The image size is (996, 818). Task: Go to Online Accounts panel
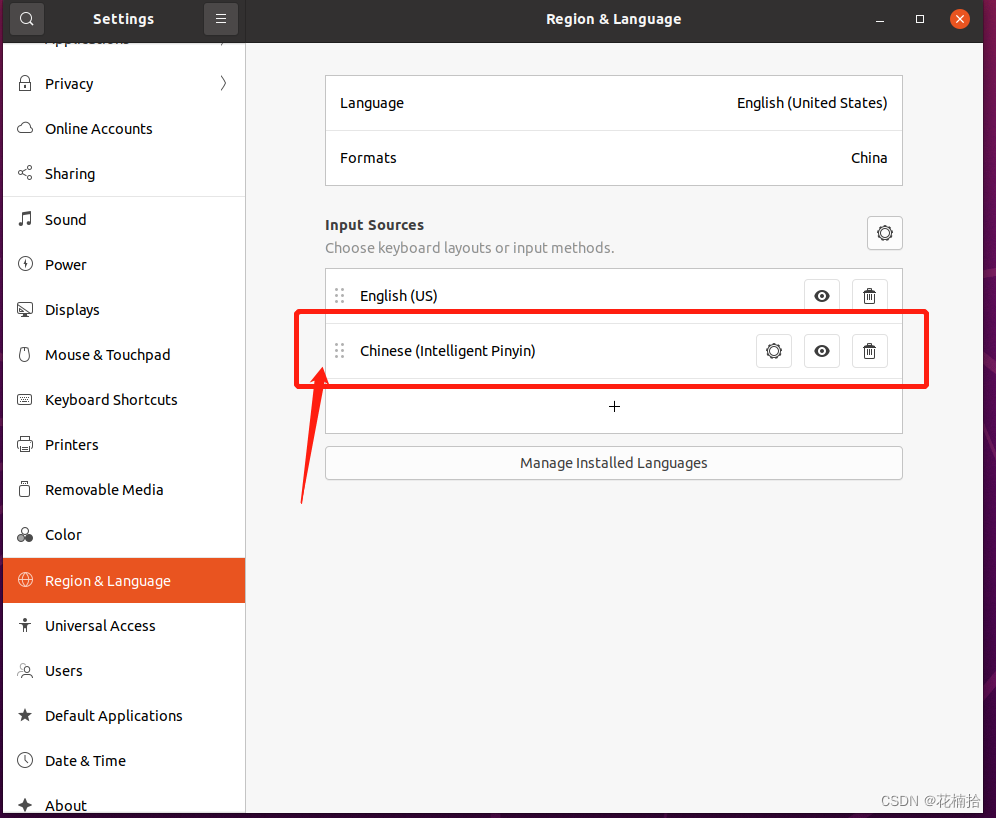tap(124, 129)
